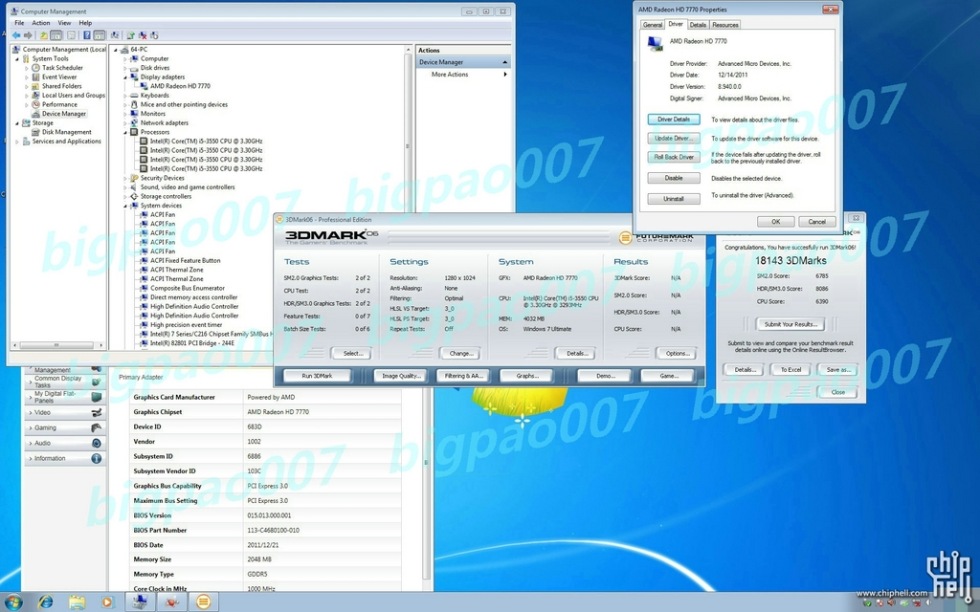980x612 pixels.
Task: Click the Futuremark logo in 3DMark06
Action: click(x=657, y=236)
